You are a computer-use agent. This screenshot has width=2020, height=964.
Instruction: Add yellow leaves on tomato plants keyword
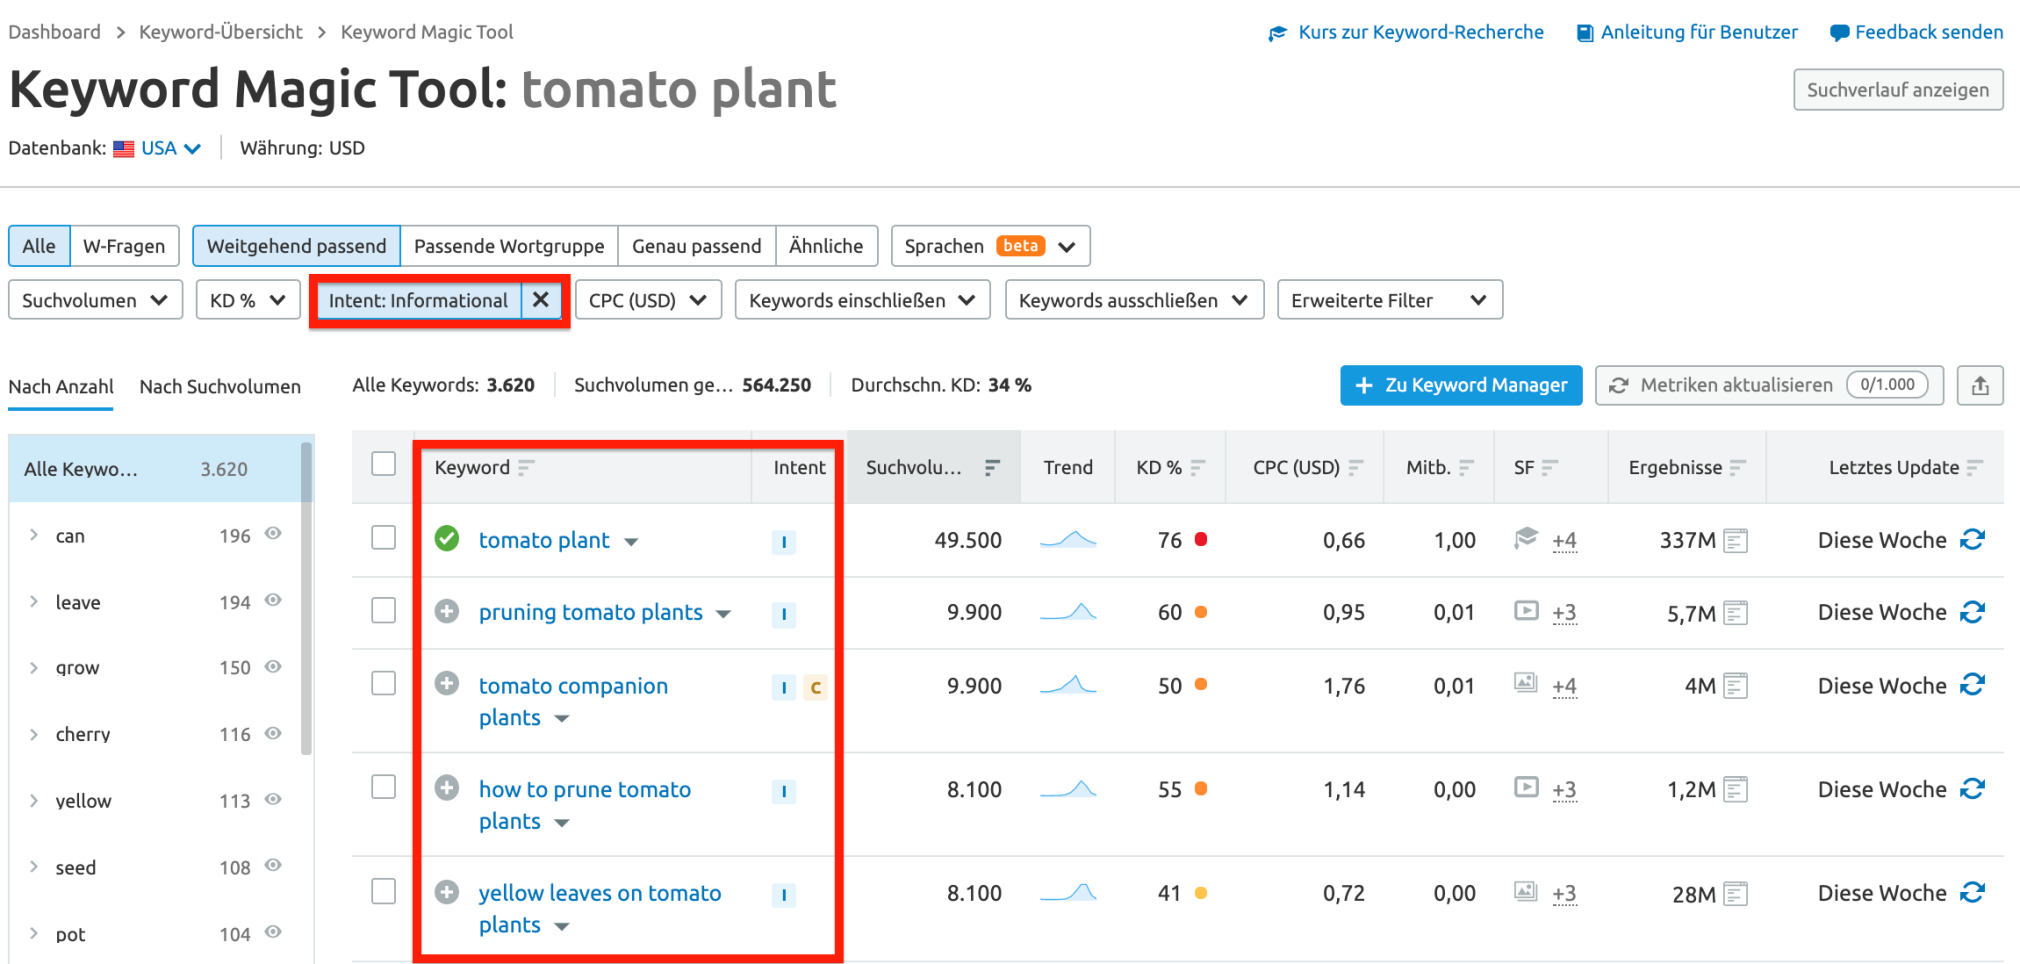pyautogui.click(x=447, y=891)
